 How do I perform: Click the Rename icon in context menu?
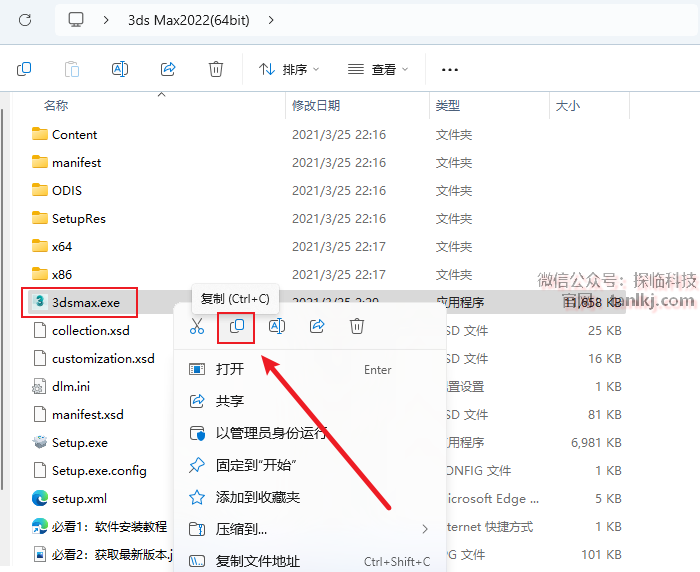pos(277,326)
